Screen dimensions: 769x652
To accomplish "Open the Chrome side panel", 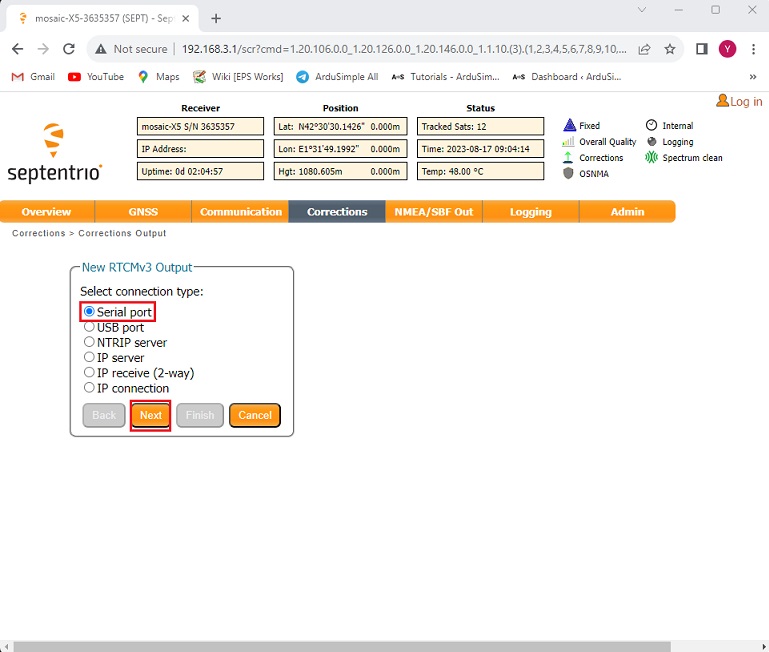I will [702, 49].
